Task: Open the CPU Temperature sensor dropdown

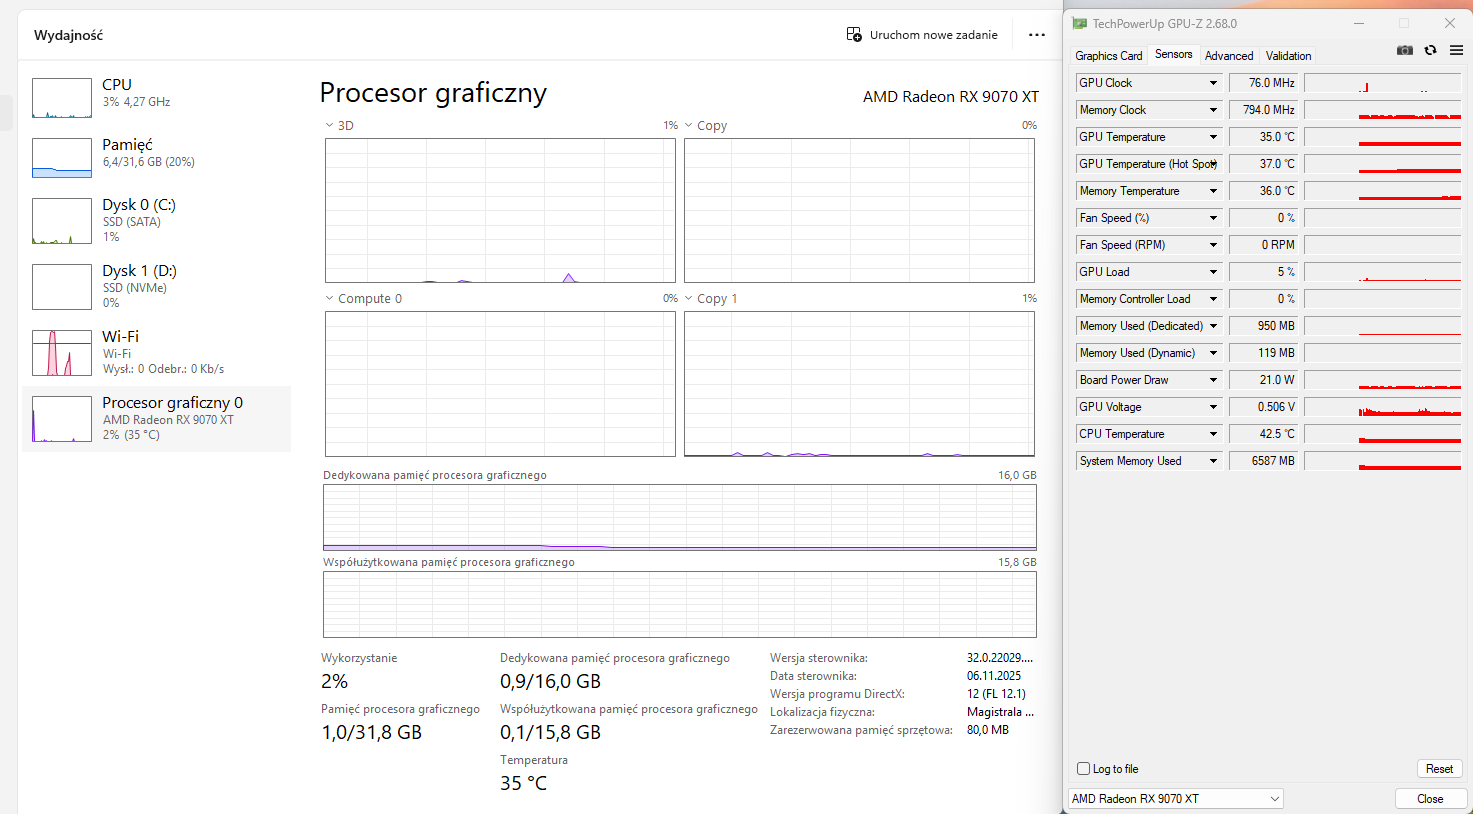Action: click(1213, 434)
